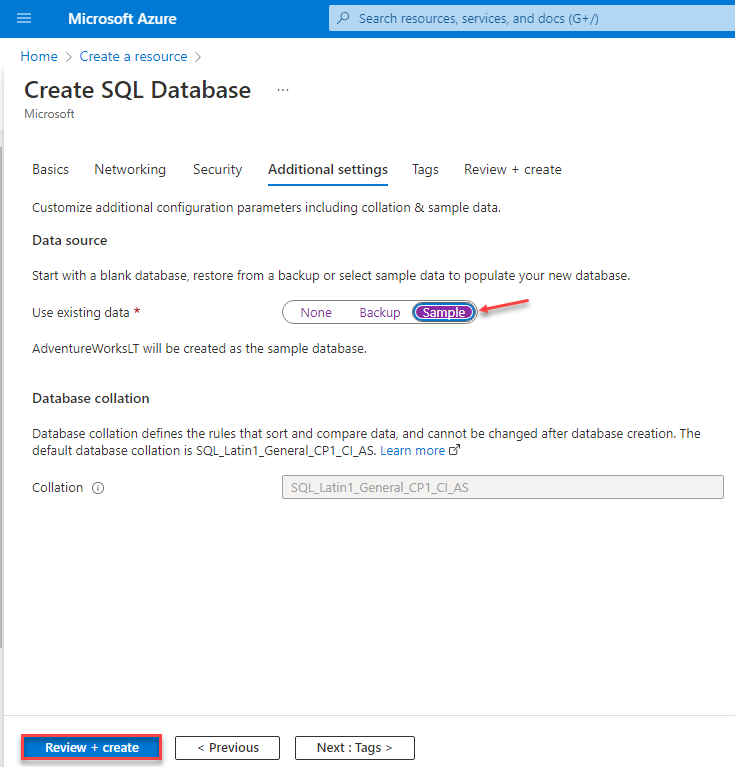The image size is (735, 767).
Task: Click the Collation info icon
Action: [98, 488]
